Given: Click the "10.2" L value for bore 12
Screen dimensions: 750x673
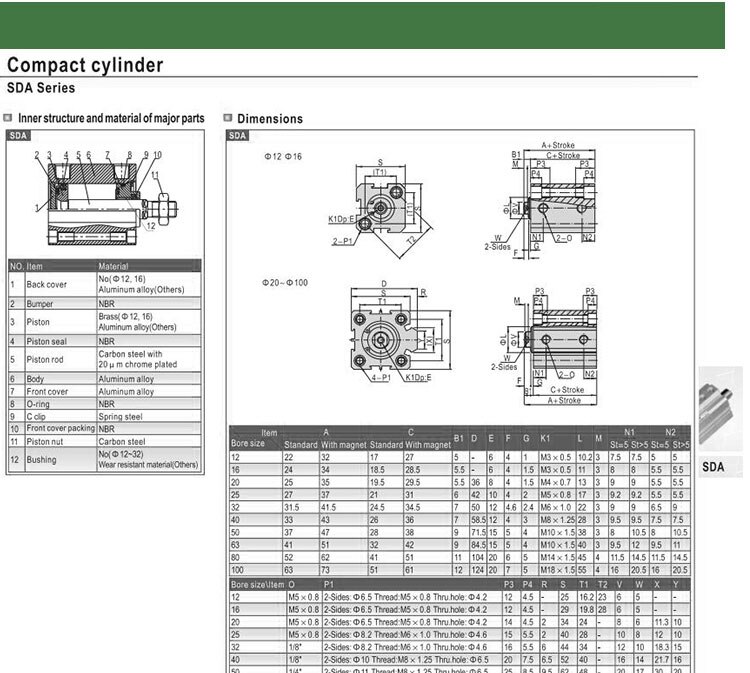Looking at the screenshot, I should 585,457.
